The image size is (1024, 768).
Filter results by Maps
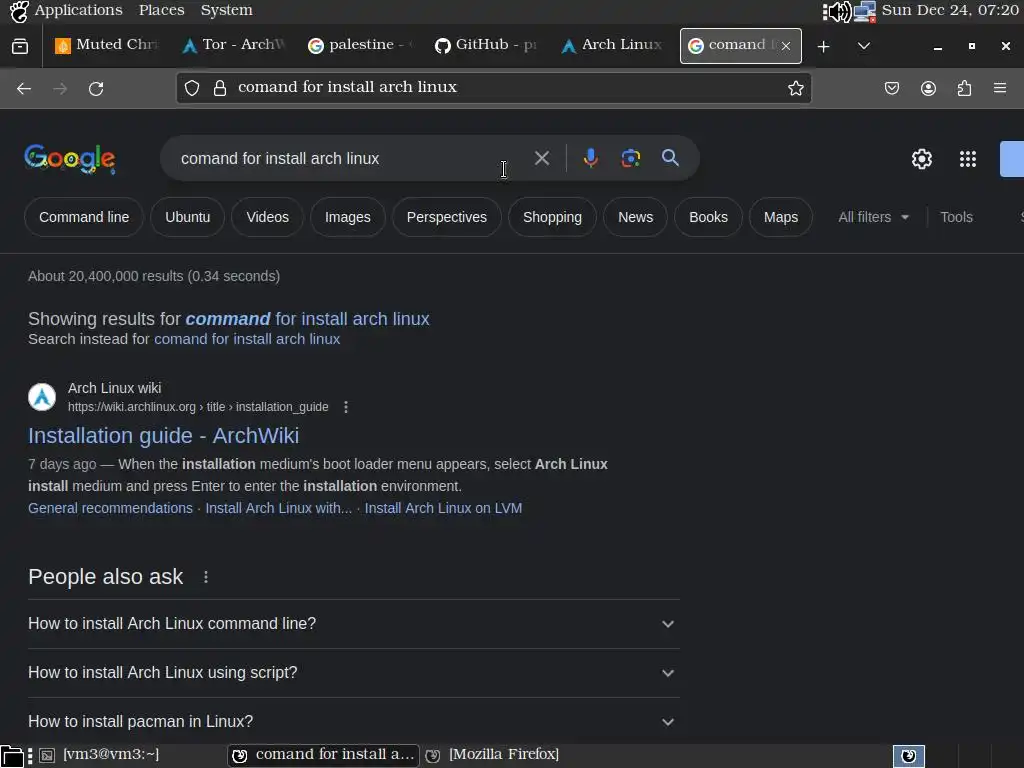[x=780, y=217]
